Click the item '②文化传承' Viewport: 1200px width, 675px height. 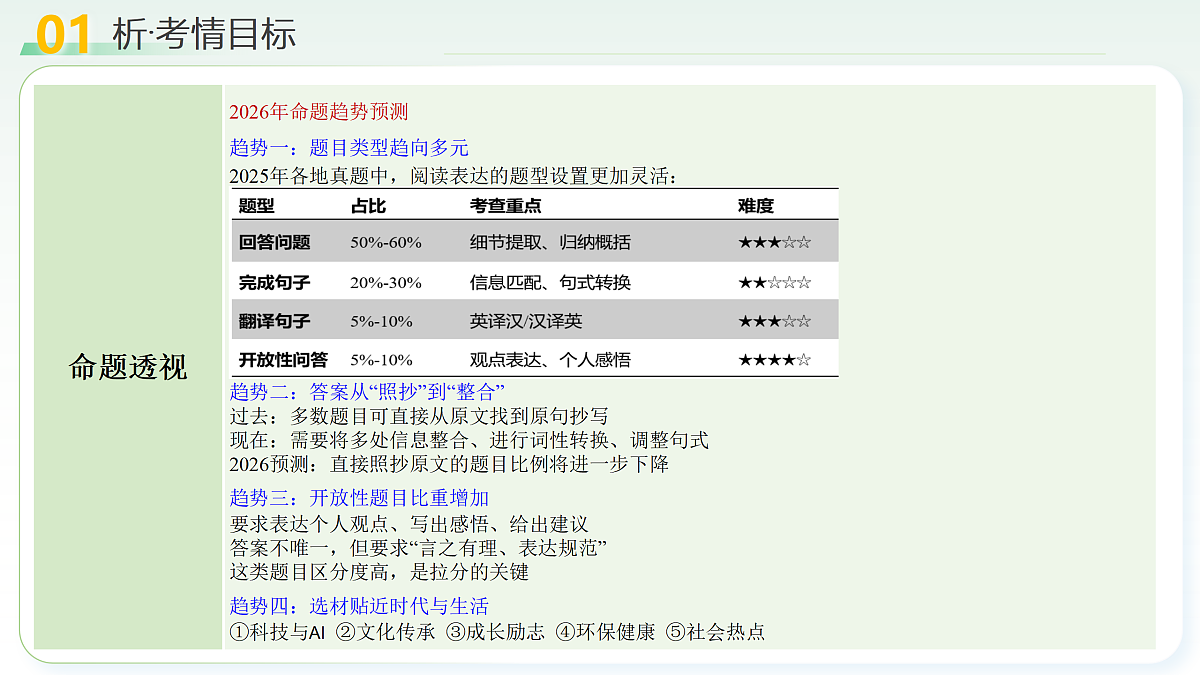(x=386, y=632)
